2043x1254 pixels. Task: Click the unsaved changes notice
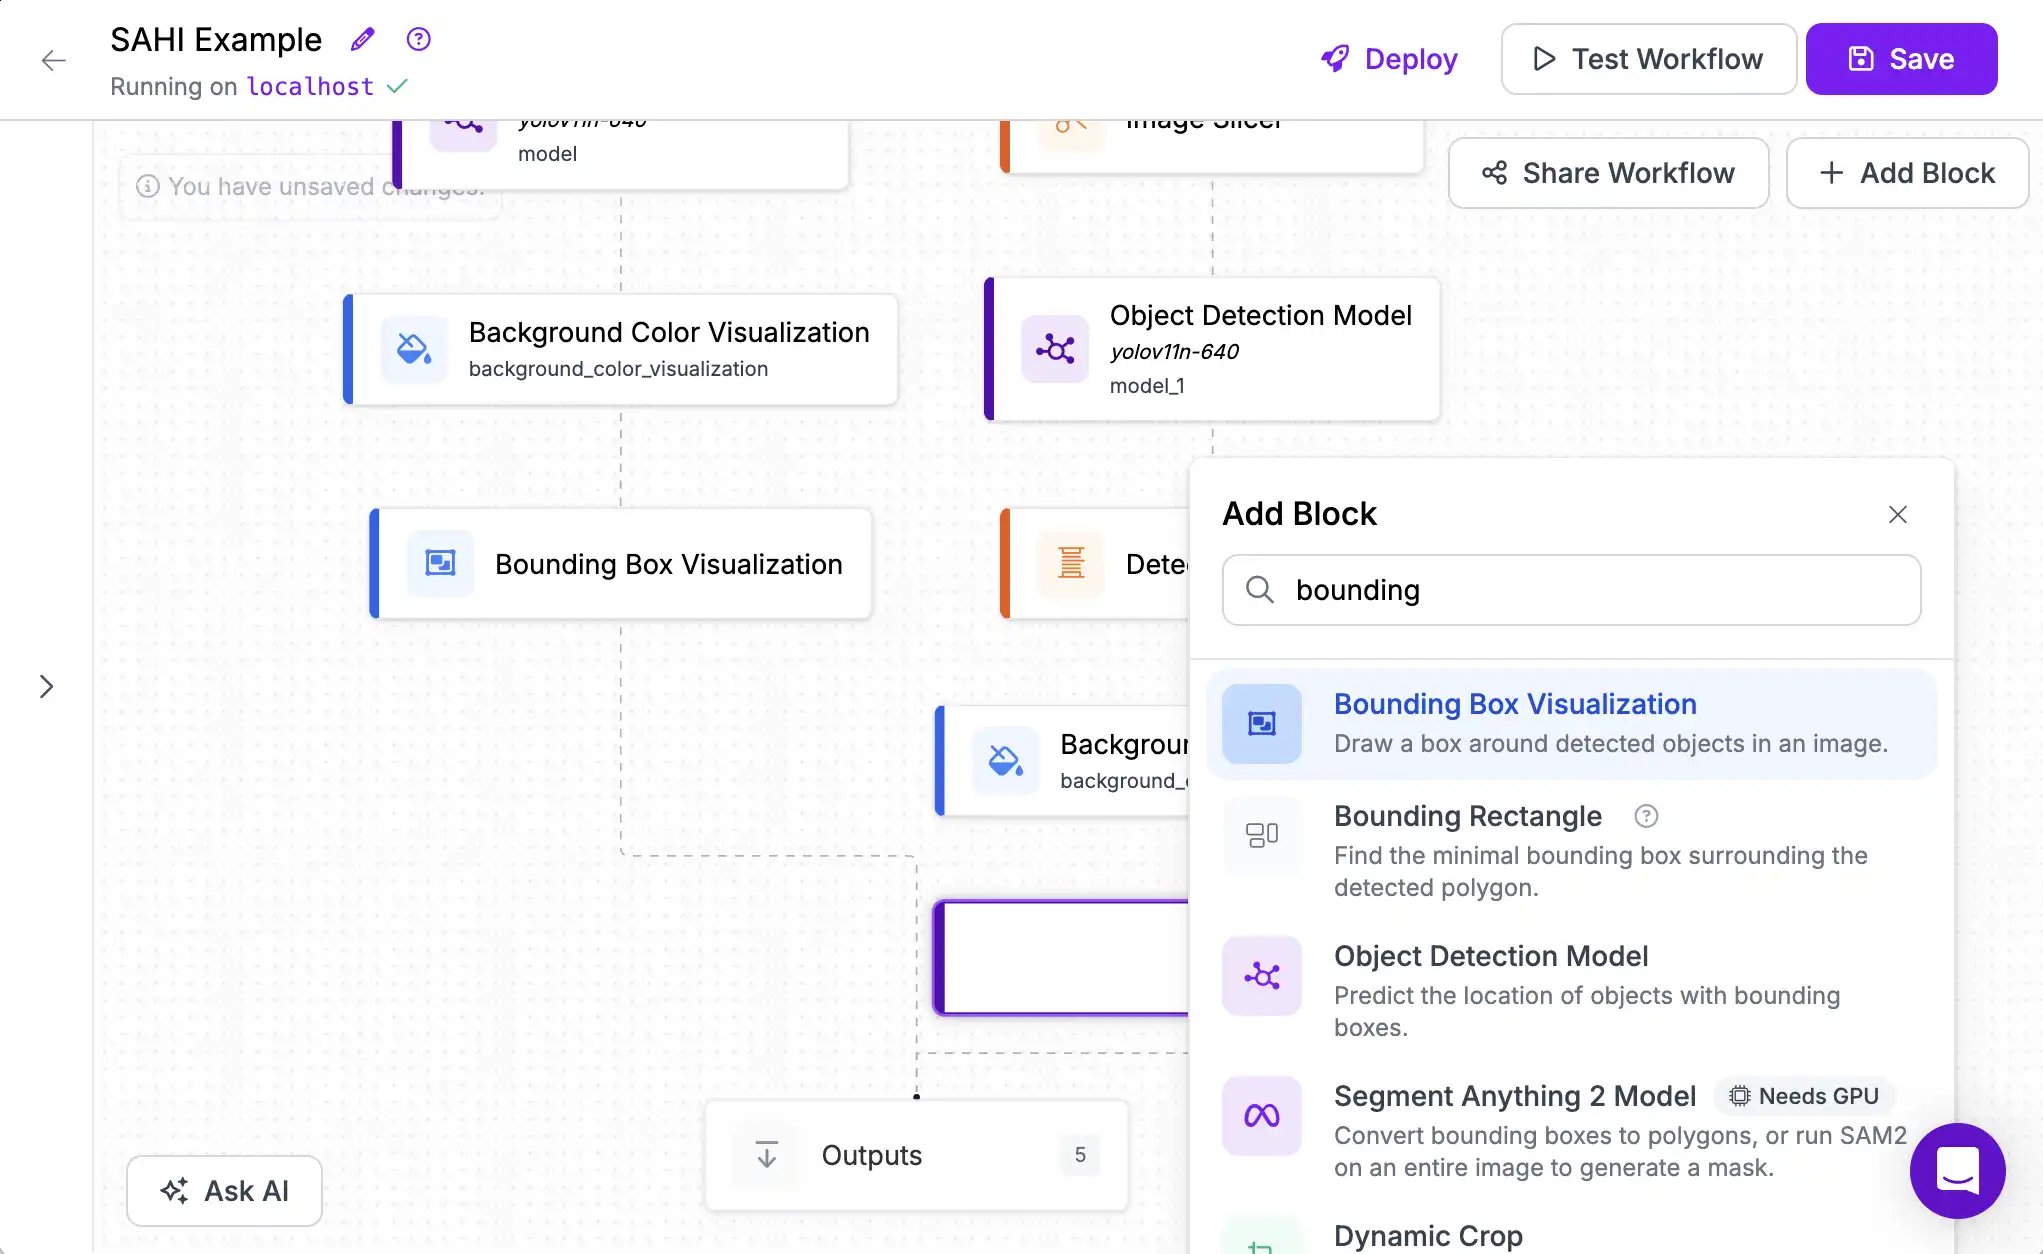click(310, 186)
